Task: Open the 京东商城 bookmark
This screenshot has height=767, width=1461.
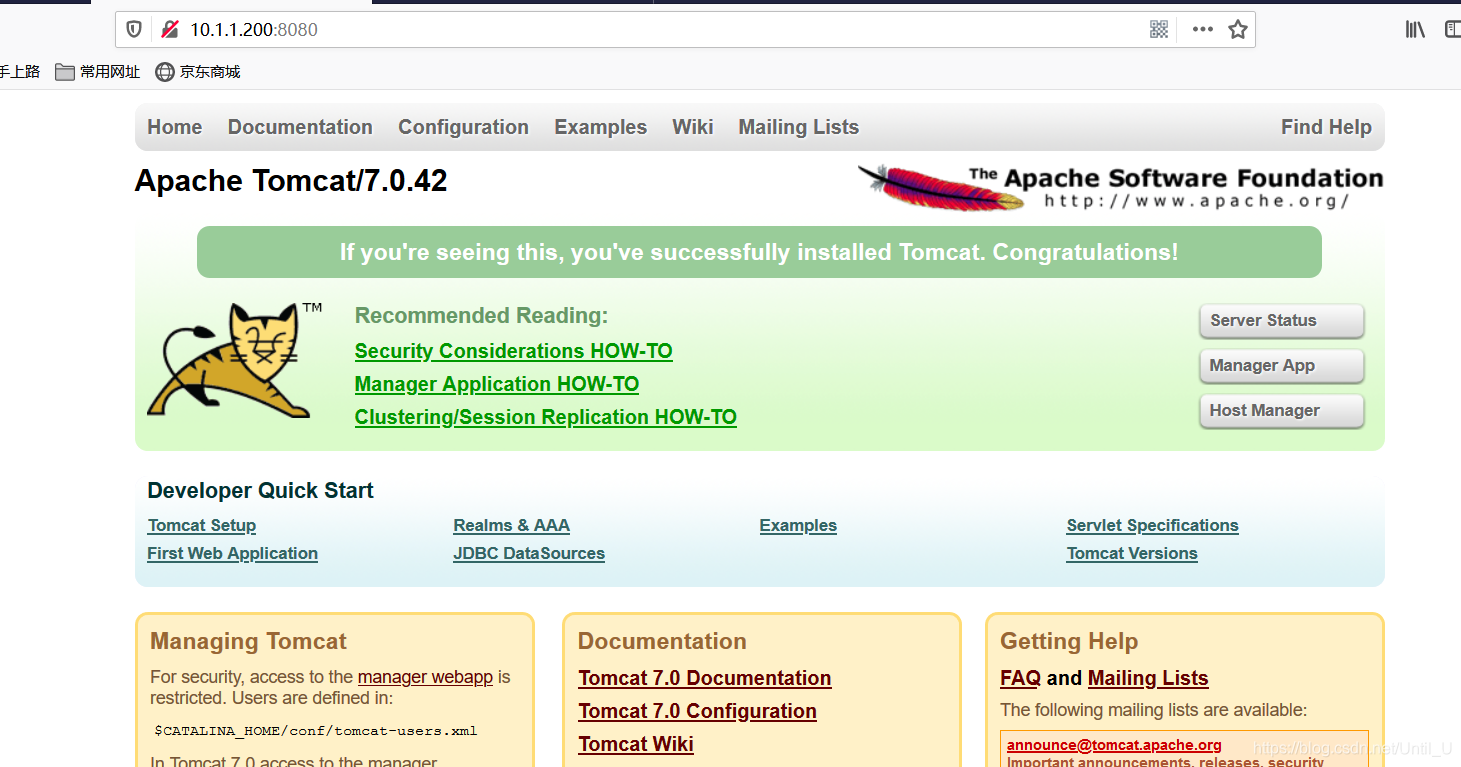Action: [x=198, y=71]
